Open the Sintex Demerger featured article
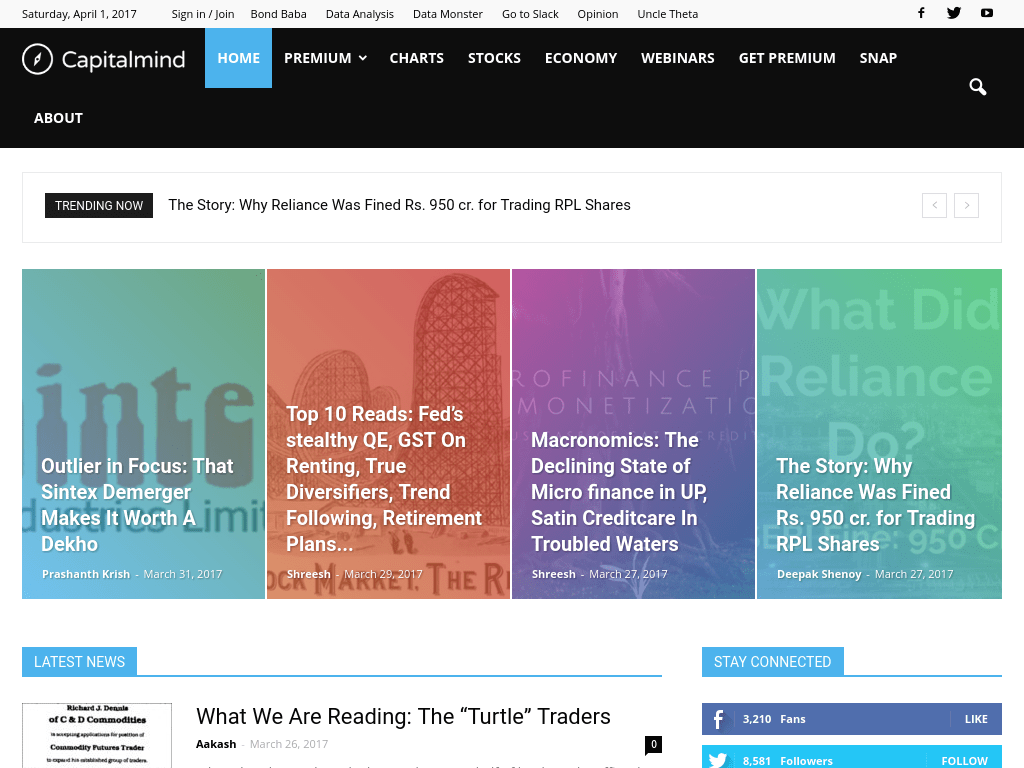The image size is (1024, 768). [x=137, y=505]
